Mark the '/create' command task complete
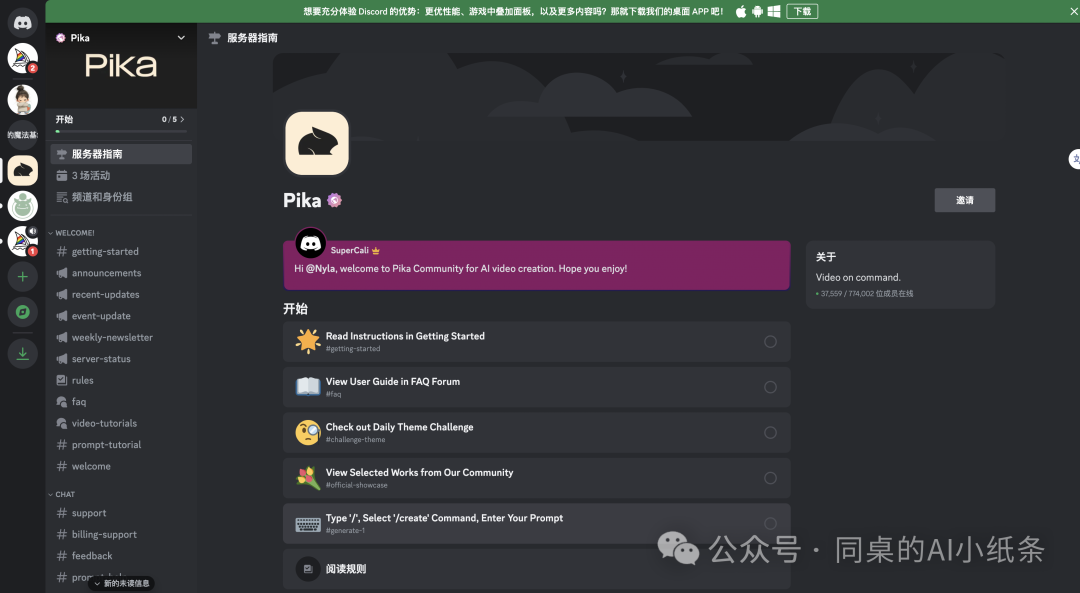 770,523
